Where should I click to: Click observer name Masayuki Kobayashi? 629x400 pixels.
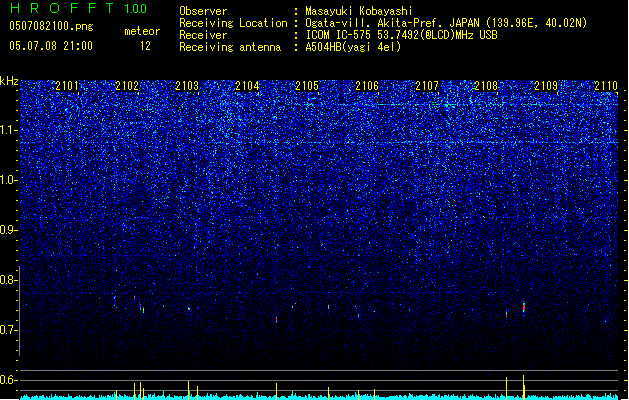coord(359,11)
